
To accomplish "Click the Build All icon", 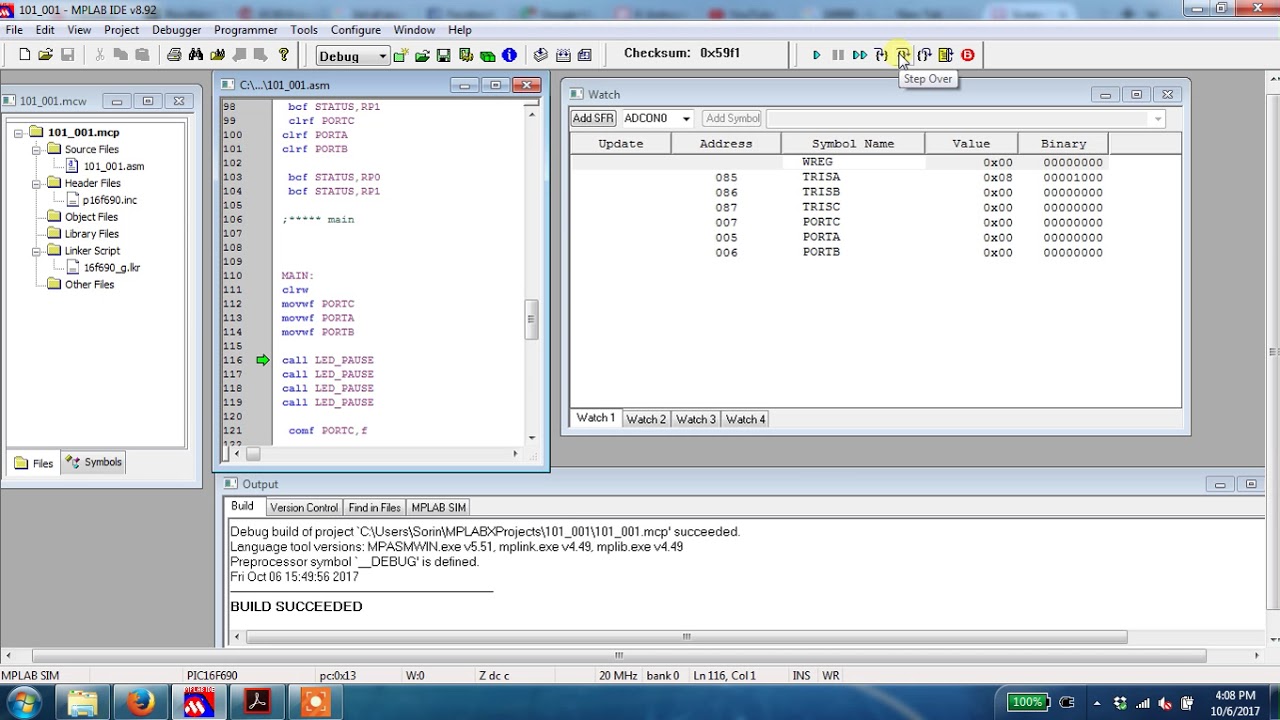I will click(563, 55).
